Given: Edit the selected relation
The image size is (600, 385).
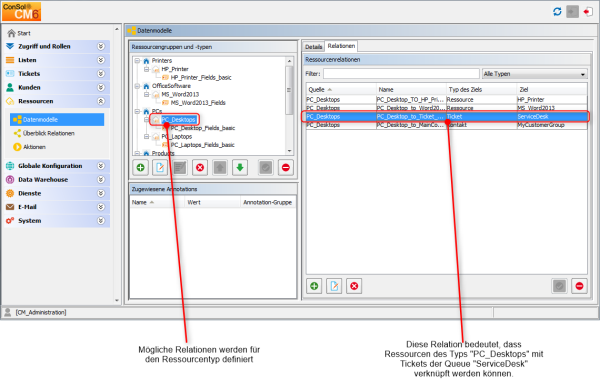Looking at the screenshot, I should pos(334,286).
